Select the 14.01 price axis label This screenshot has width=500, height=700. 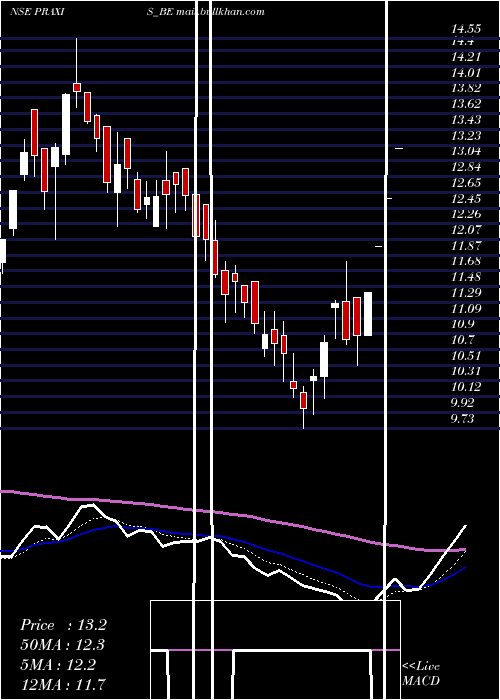coord(466,73)
